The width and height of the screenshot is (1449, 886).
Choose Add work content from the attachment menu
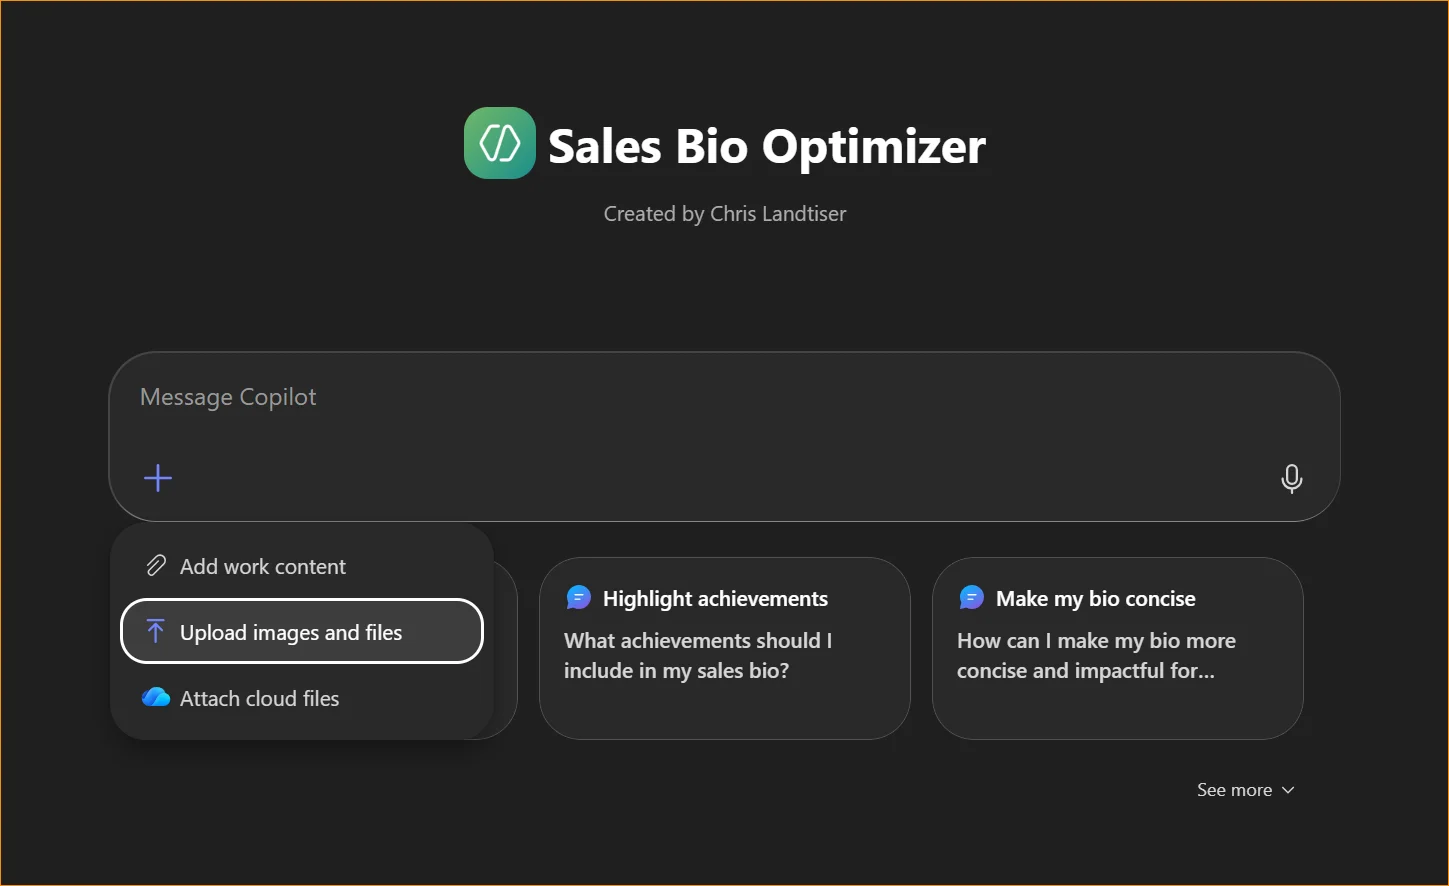(x=262, y=565)
